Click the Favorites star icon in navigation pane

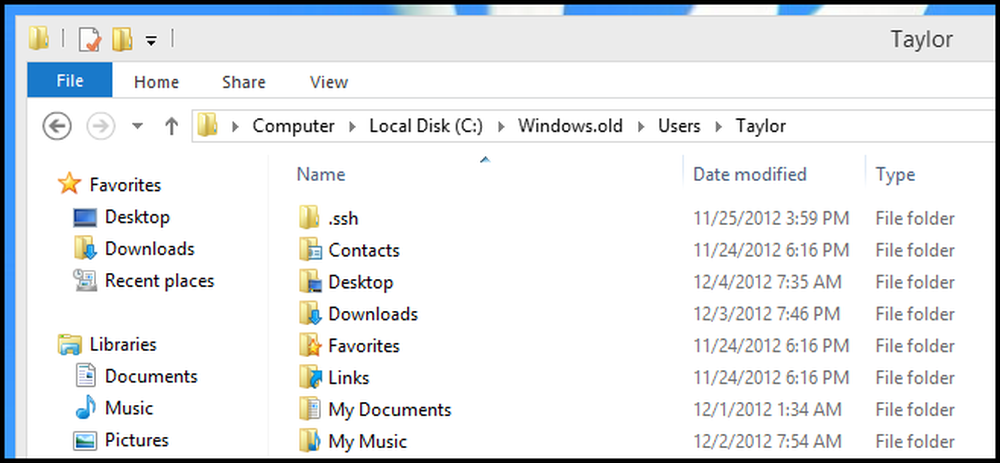click(x=69, y=184)
